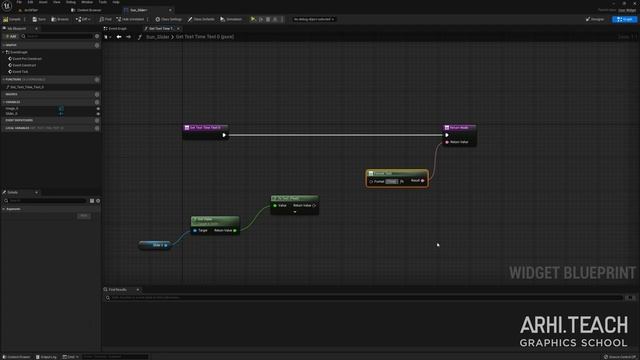
Task: Add new variable with Variables plus icon
Action: coord(97,102)
